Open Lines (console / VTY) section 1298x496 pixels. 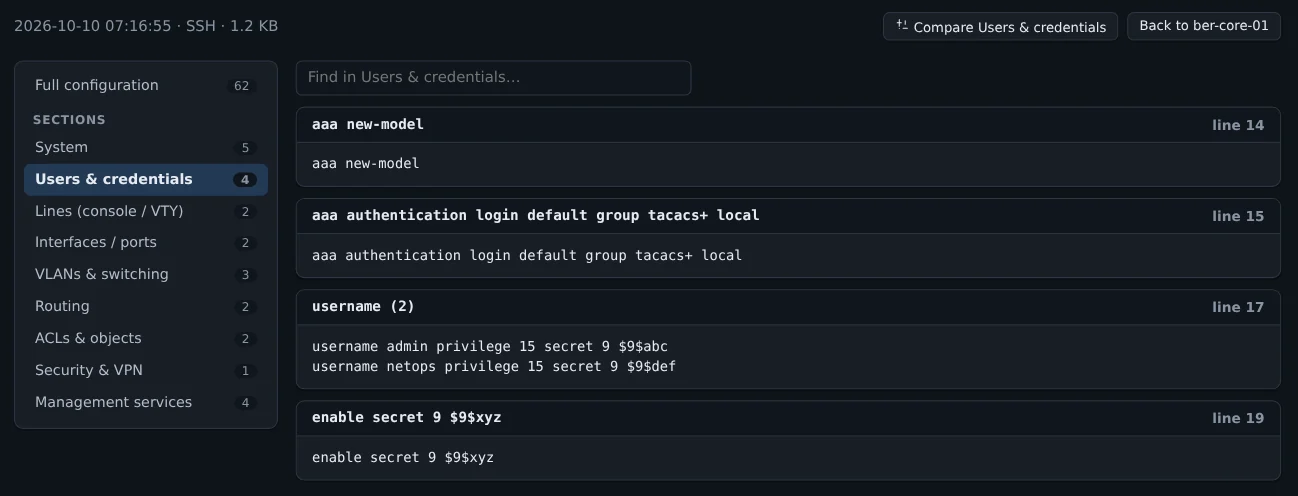[146, 212]
